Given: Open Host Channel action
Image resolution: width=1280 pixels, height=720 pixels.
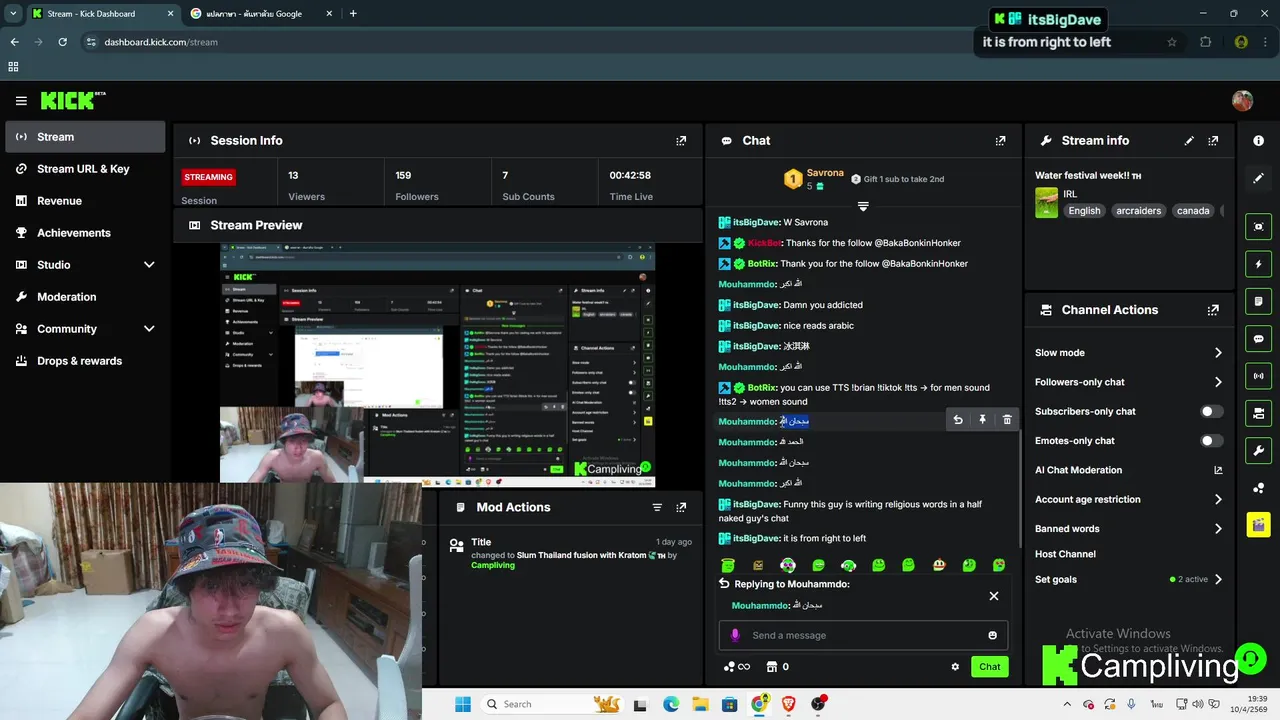Looking at the screenshot, I should click(x=1065, y=554).
